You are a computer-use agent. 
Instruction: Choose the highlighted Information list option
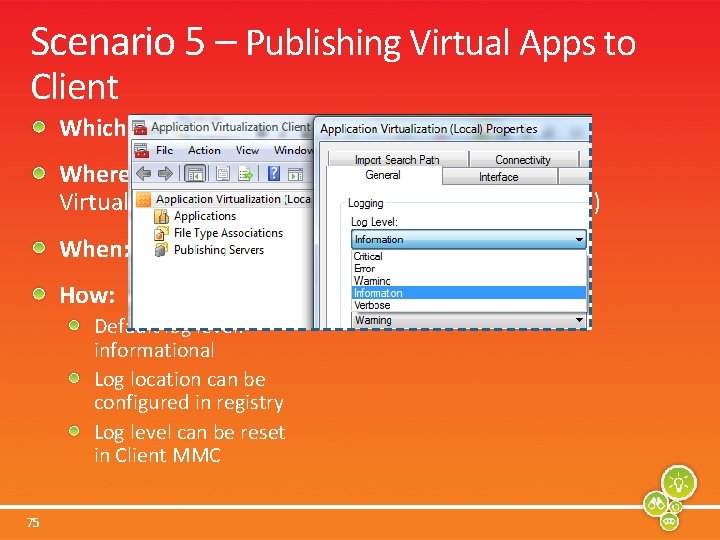pos(469,293)
